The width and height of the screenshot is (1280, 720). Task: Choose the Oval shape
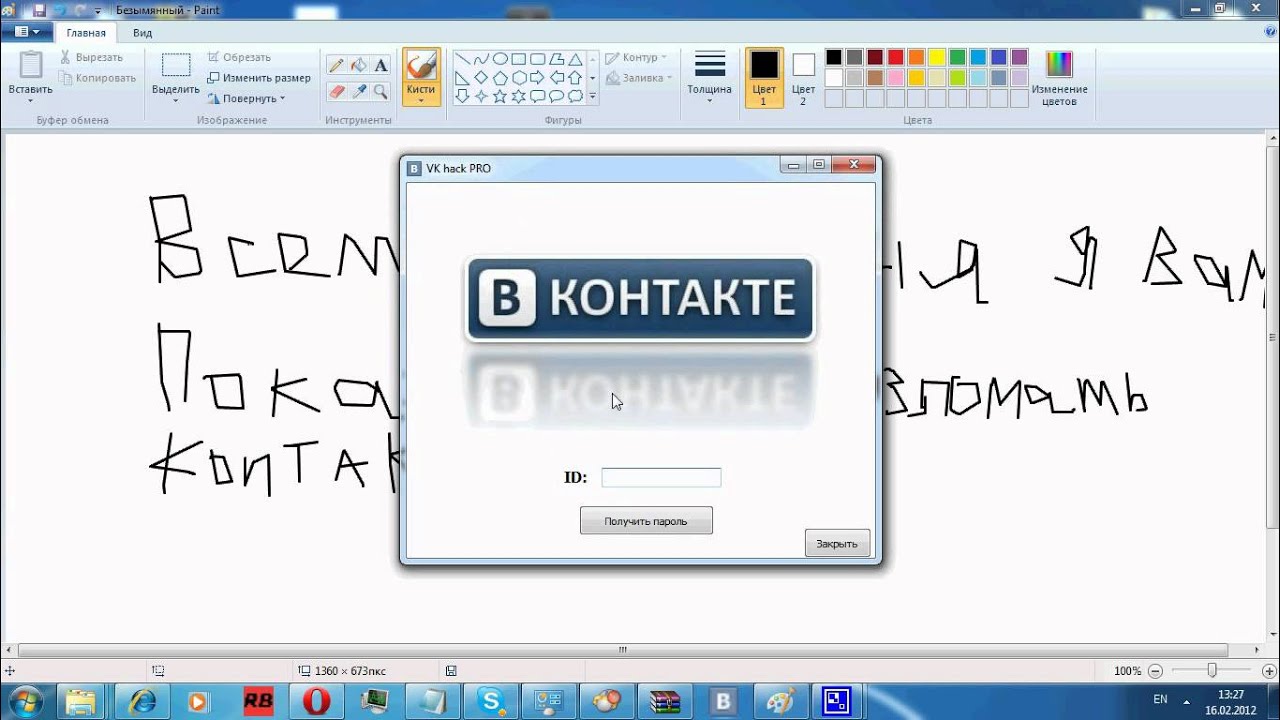tap(500, 59)
